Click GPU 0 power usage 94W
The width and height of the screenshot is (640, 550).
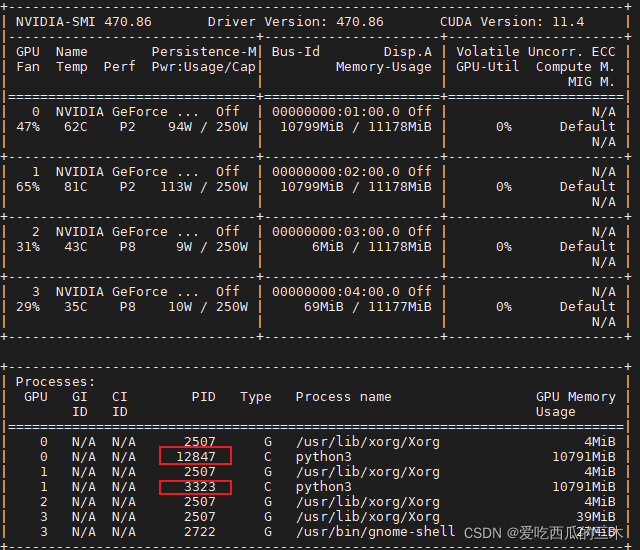pos(180,127)
